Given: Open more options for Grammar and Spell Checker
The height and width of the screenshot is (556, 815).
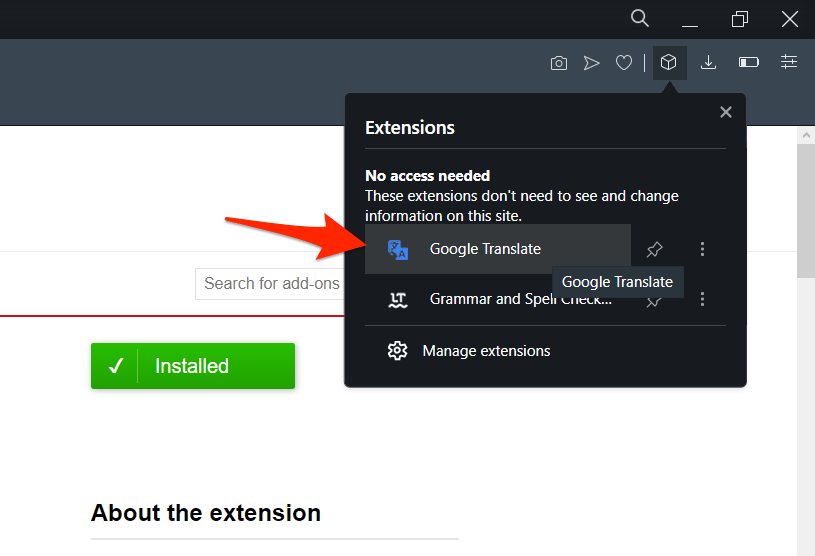Looking at the screenshot, I should click(702, 299).
